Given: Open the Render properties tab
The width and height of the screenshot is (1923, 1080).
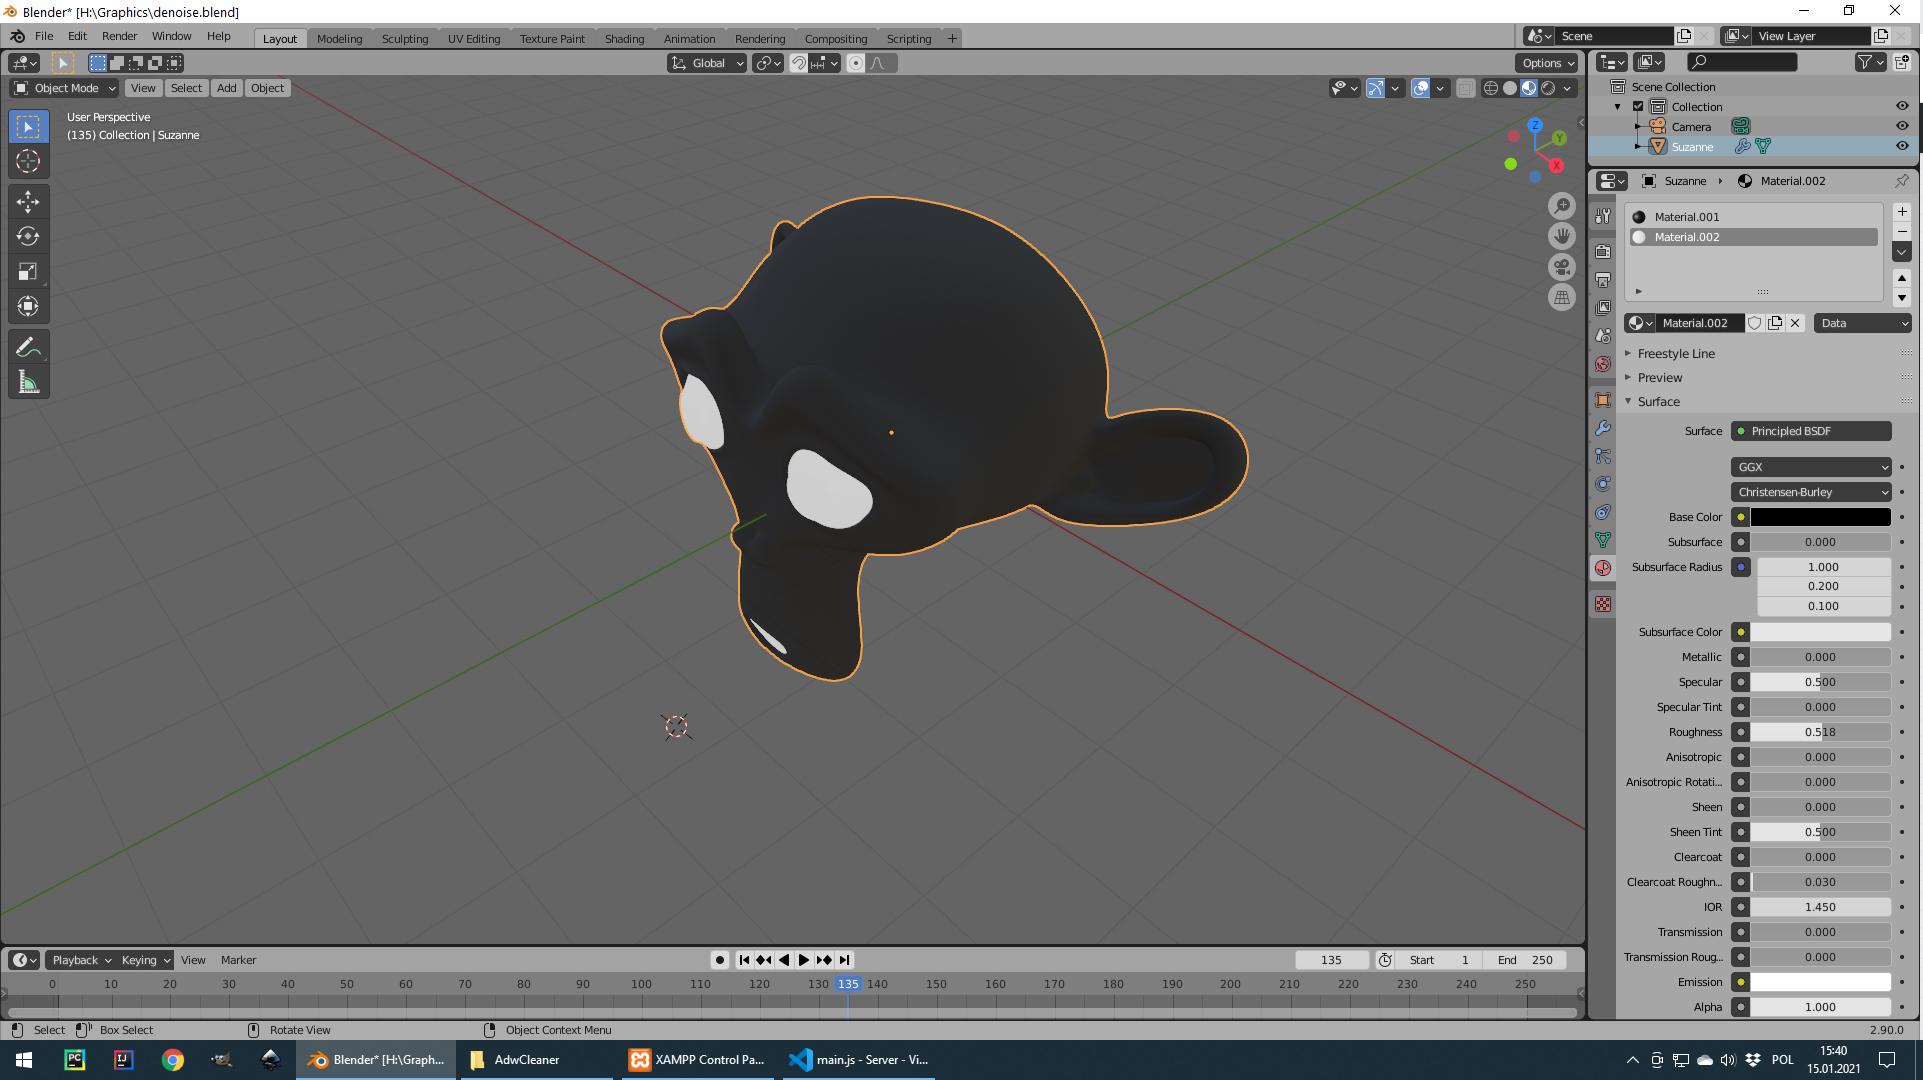Looking at the screenshot, I should pyautogui.click(x=1603, y=251).
